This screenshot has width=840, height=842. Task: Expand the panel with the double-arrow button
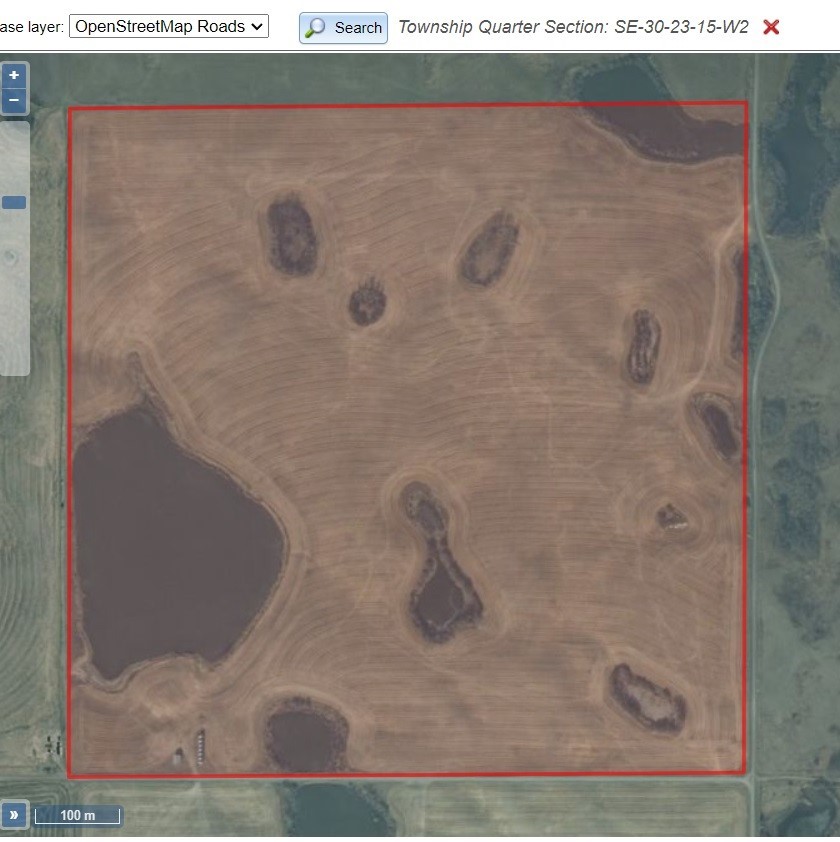(14, 815)
